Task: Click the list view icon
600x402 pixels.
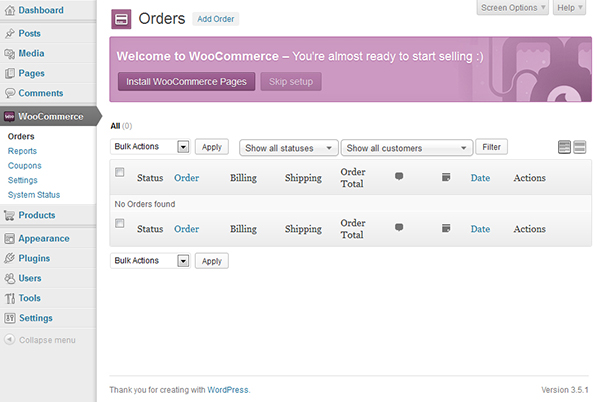Action: coord(564,147)
